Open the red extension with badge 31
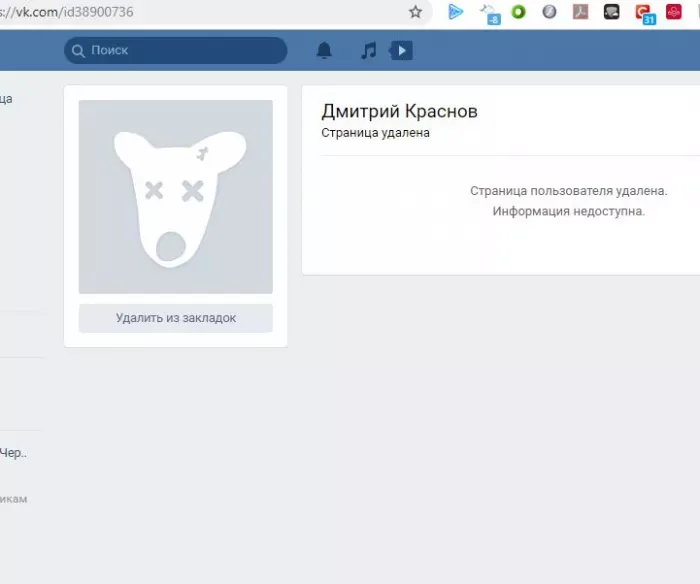This screenshot has width=700, height=584. click(645, 14)
